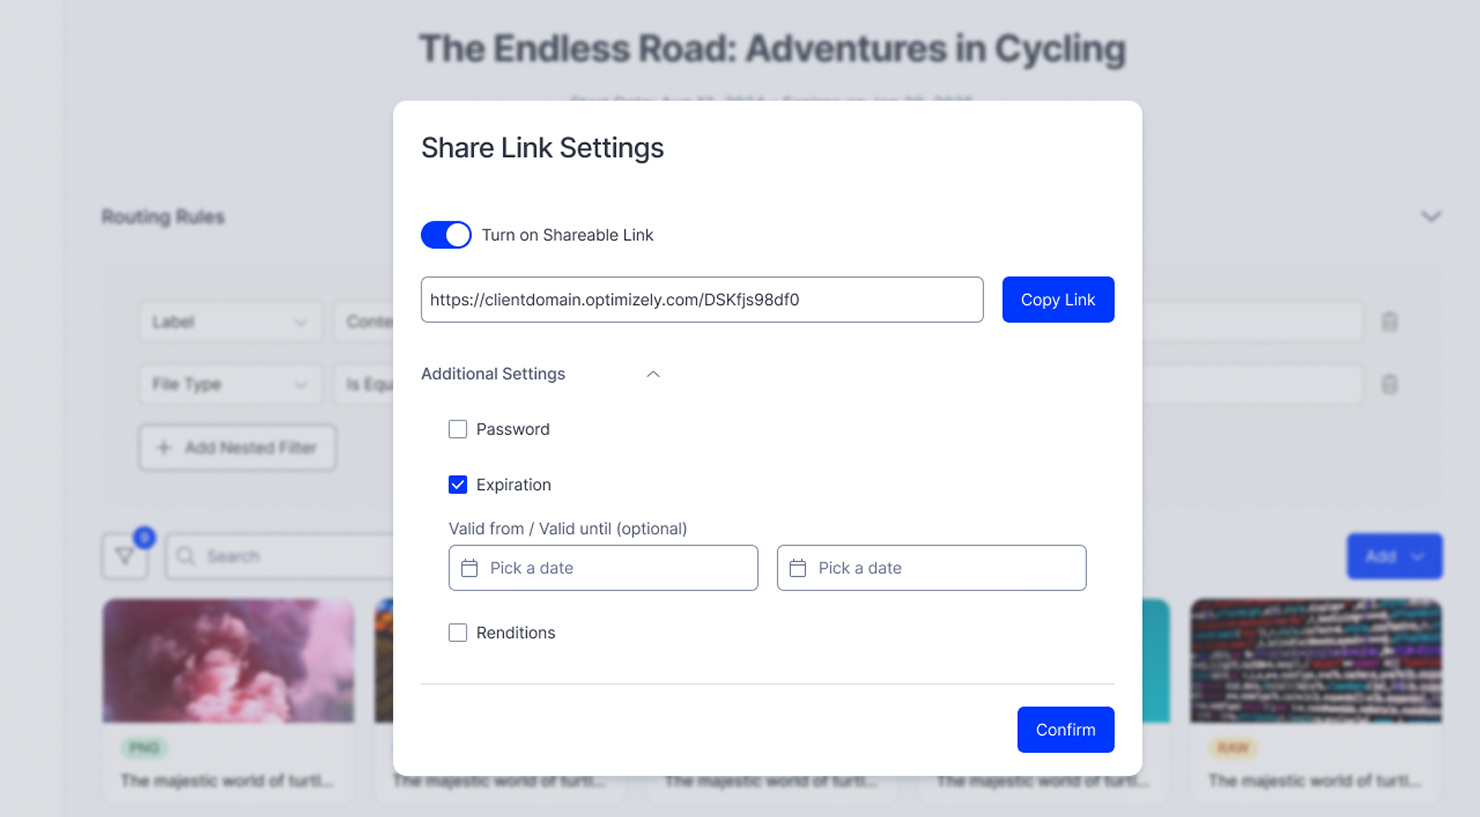Open the pink clouds PNG thumbnail
The height and width of the screenshot is (817, 1480).
coord(228,661)
